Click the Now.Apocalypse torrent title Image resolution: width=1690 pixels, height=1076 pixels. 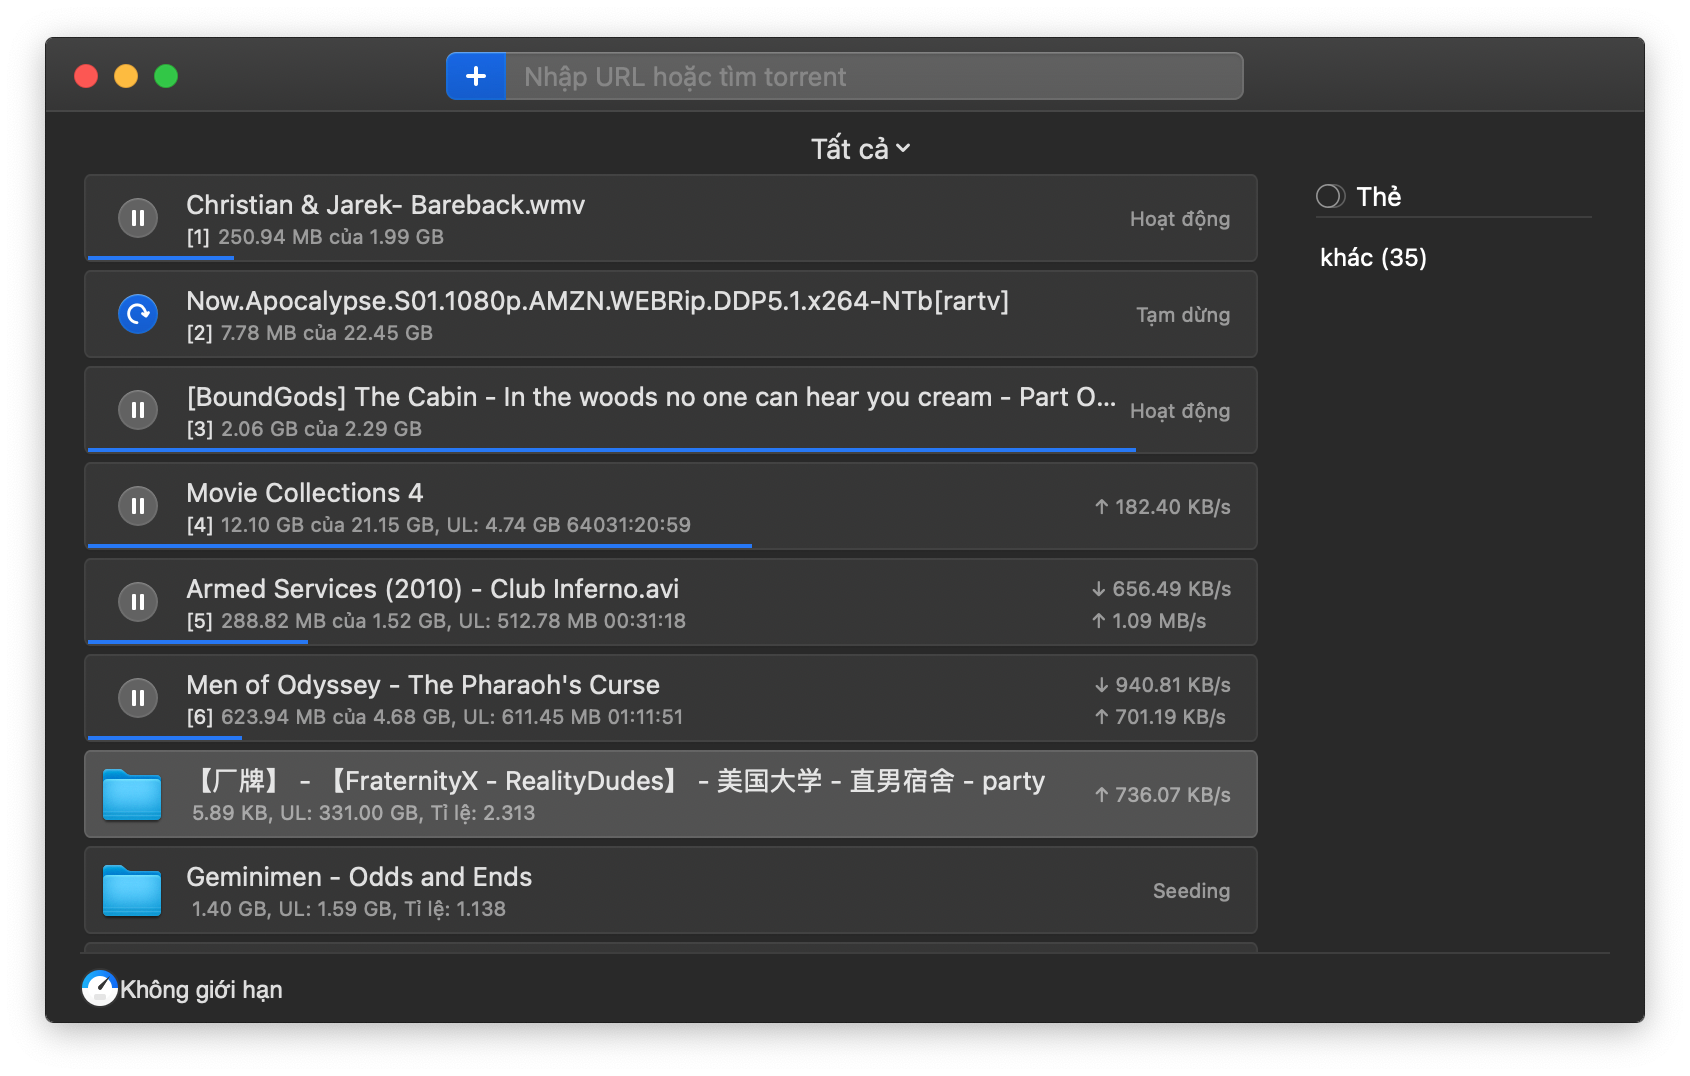pyautogui.click(x=597, y=301)
